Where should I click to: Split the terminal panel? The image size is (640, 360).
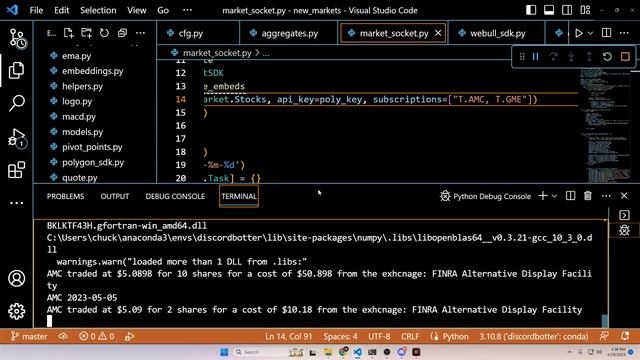[x=570, y=196]
